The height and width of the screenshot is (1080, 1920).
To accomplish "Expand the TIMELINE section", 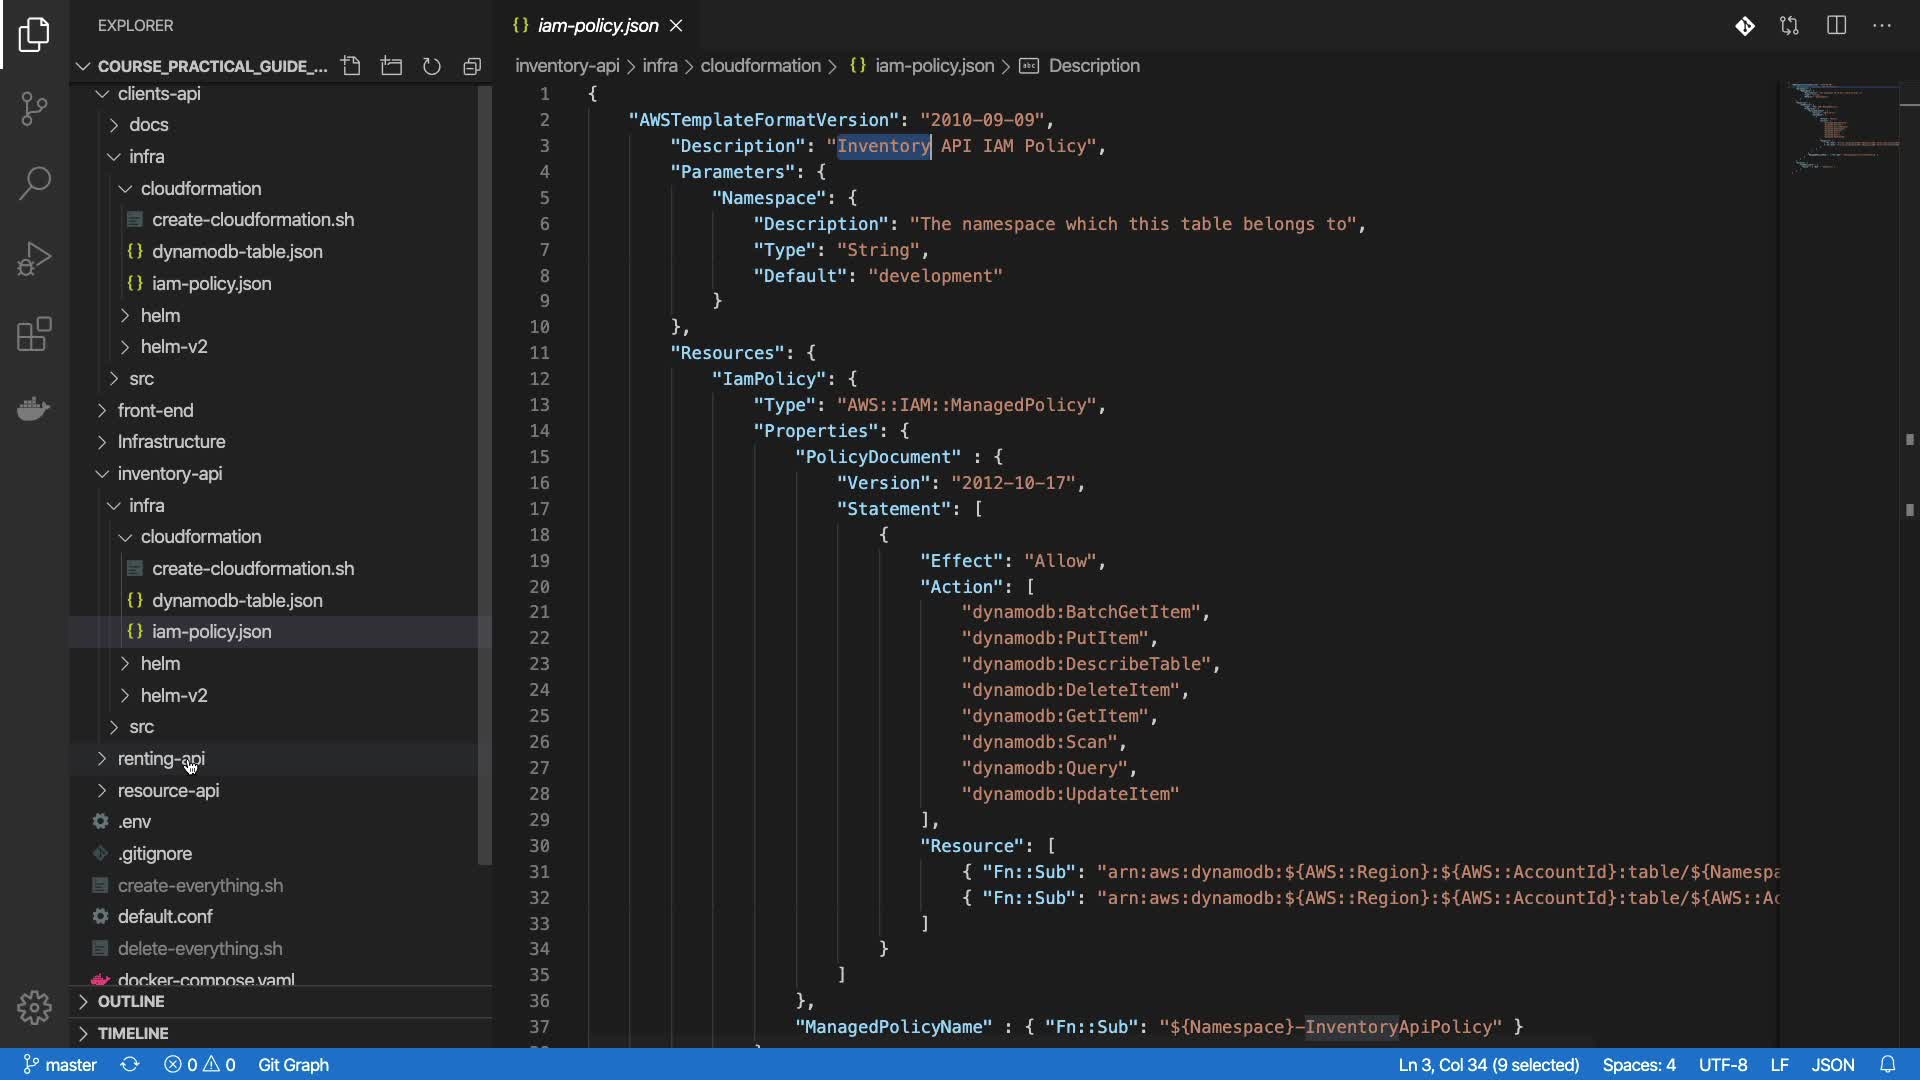I will tap(132, 1034).
